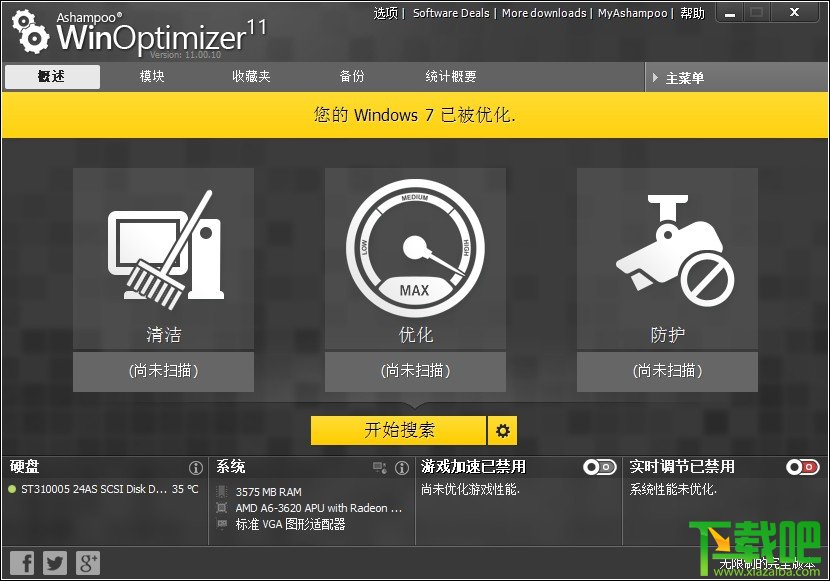
Task: Switch to the 备份 backup tab
Action: pos(352,76)
